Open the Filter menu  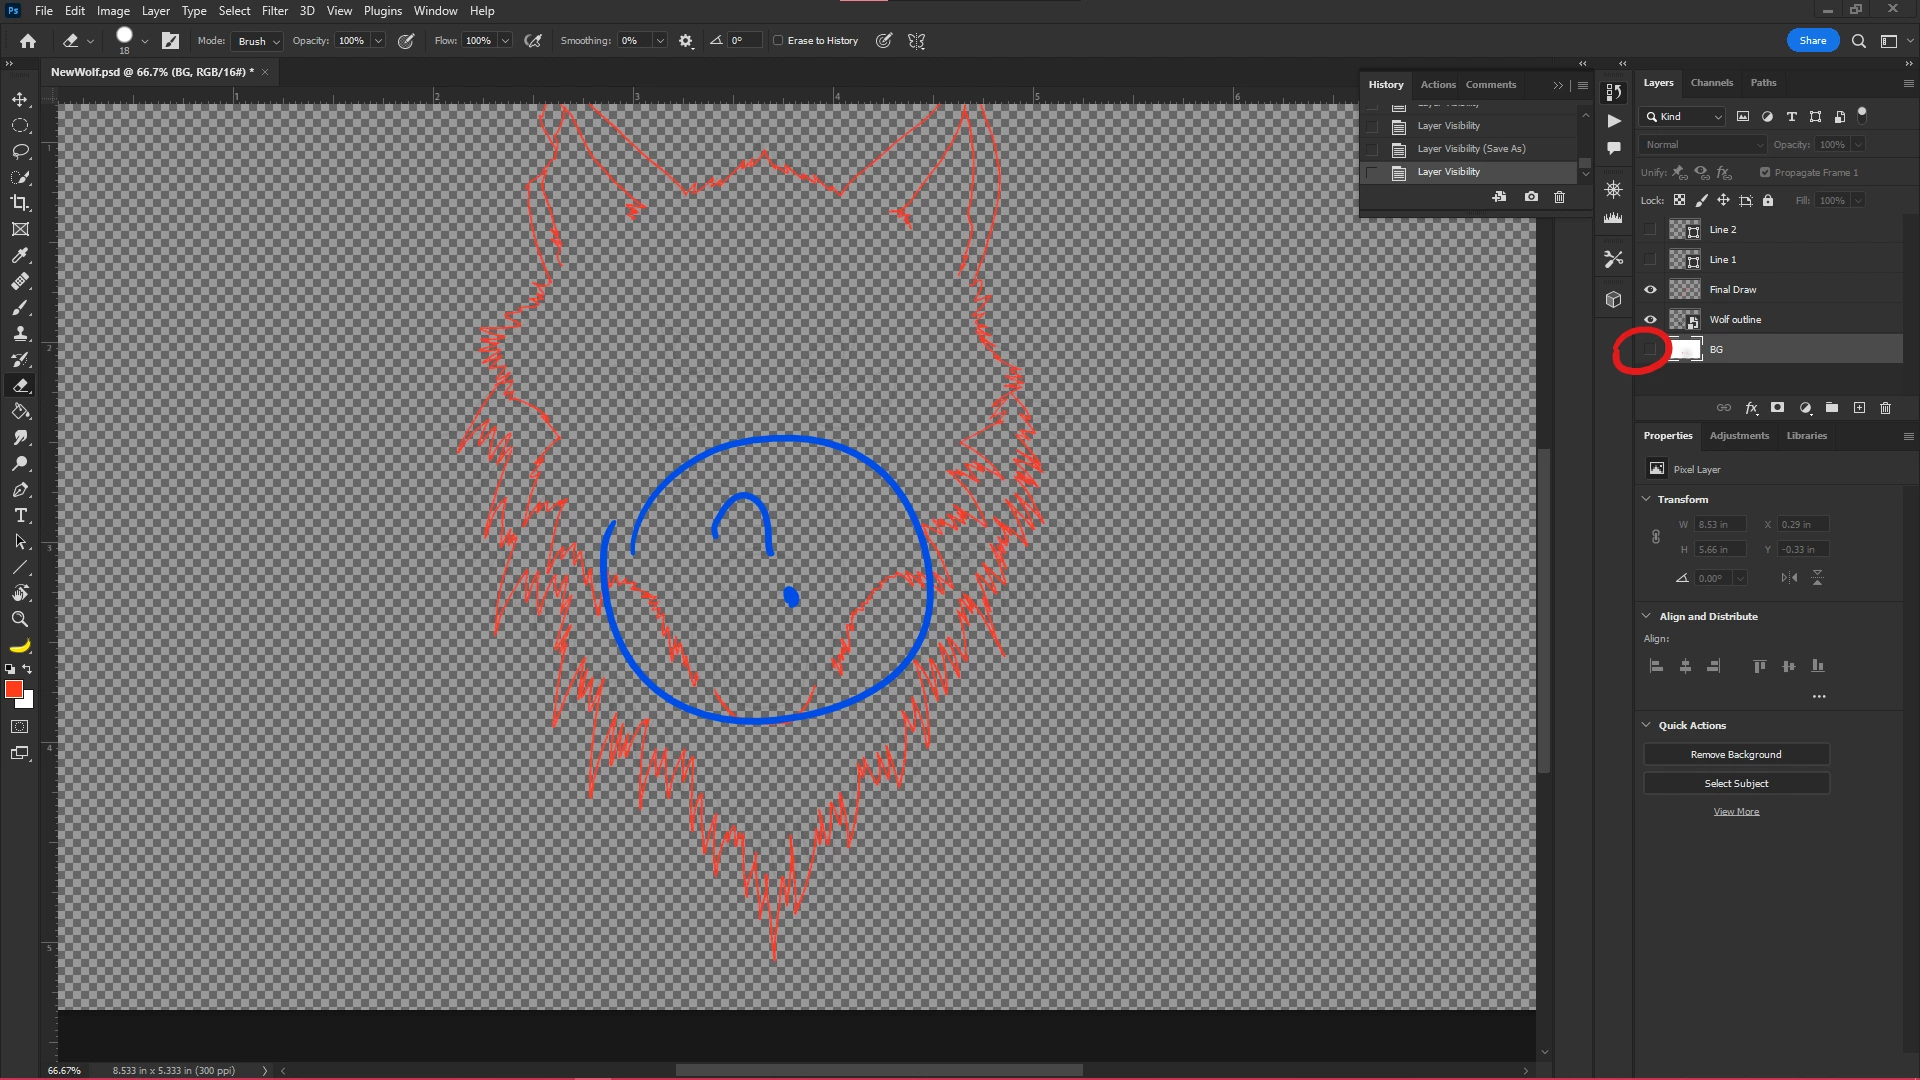pyautogui.click(x=274, y=11)
